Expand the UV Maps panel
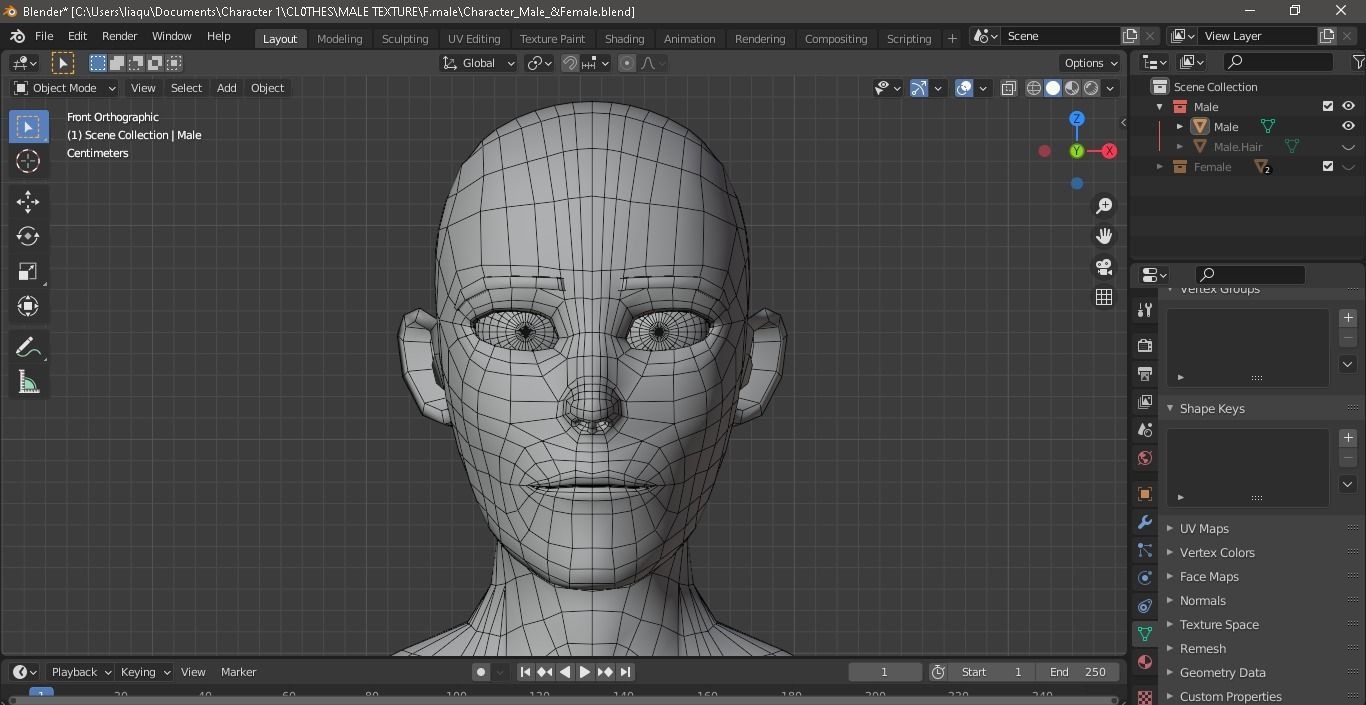This screenshot has width=1366, height=705. [x=1170, y=529]
